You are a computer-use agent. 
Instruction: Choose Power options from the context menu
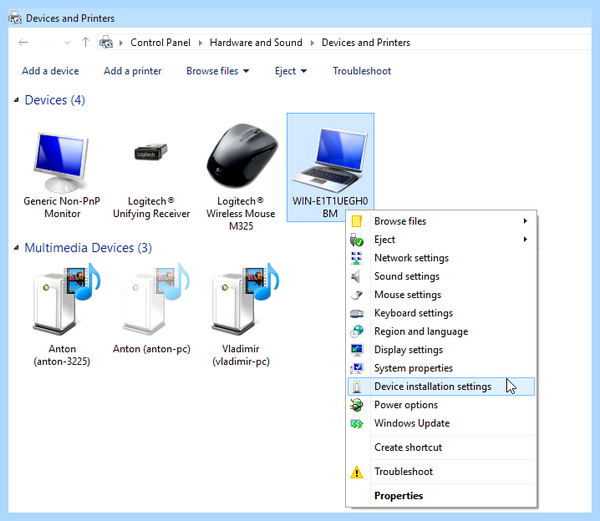(x=441, y=405)
